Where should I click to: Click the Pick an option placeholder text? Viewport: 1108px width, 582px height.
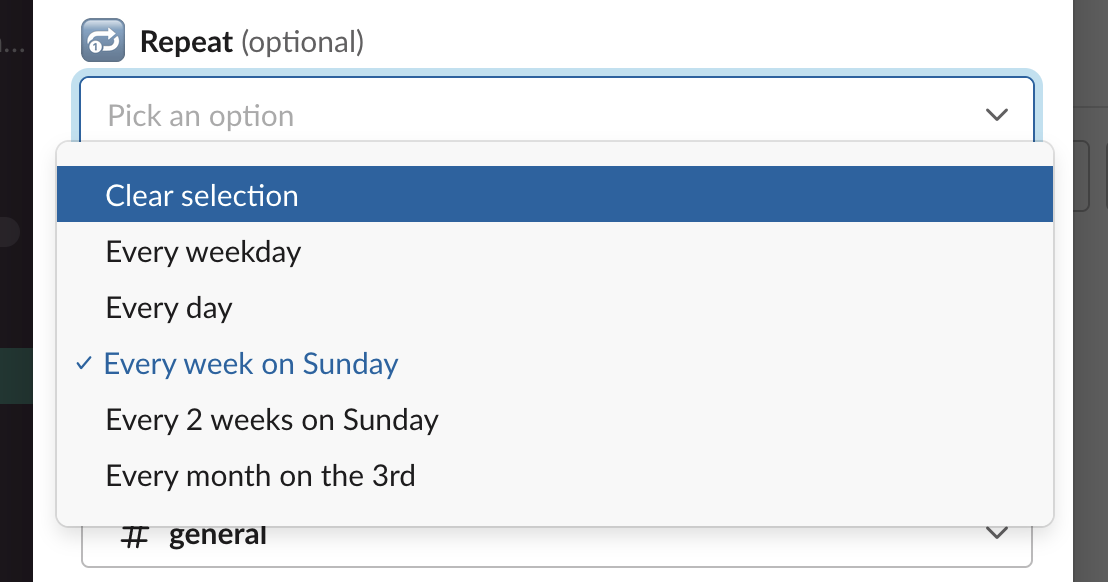[x=201, y=116]
